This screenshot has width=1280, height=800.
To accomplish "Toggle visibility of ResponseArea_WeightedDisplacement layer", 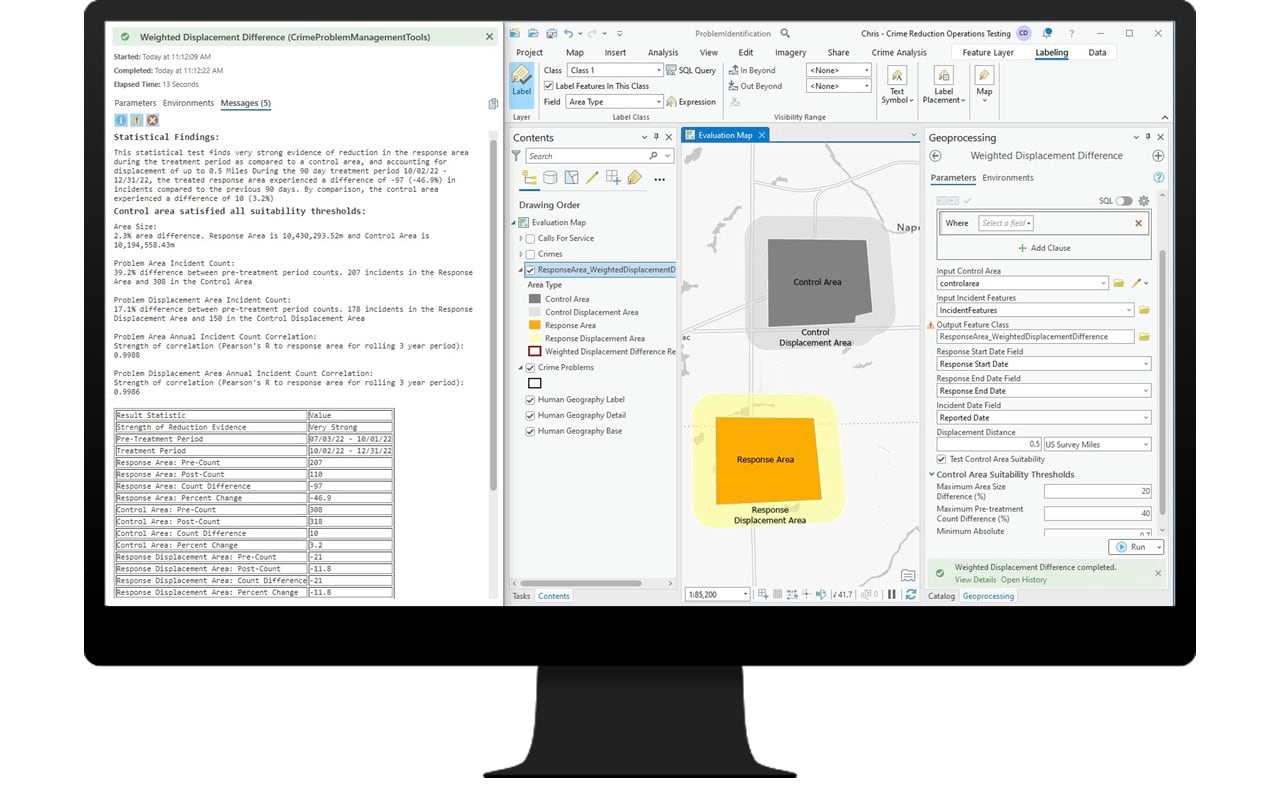I will pyautogui.click(x=530, y=270).
